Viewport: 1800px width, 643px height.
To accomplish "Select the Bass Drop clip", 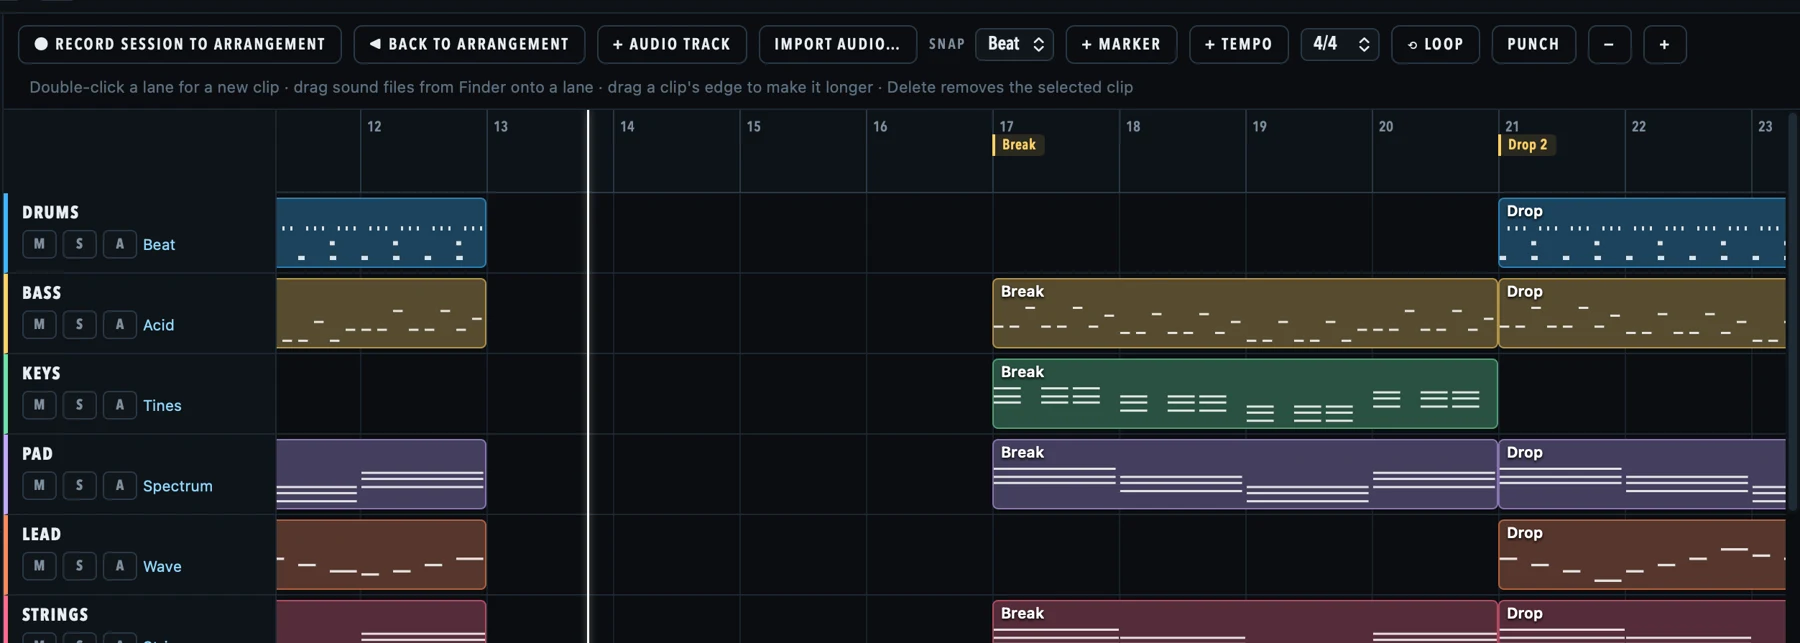I will coord(1641,313).
